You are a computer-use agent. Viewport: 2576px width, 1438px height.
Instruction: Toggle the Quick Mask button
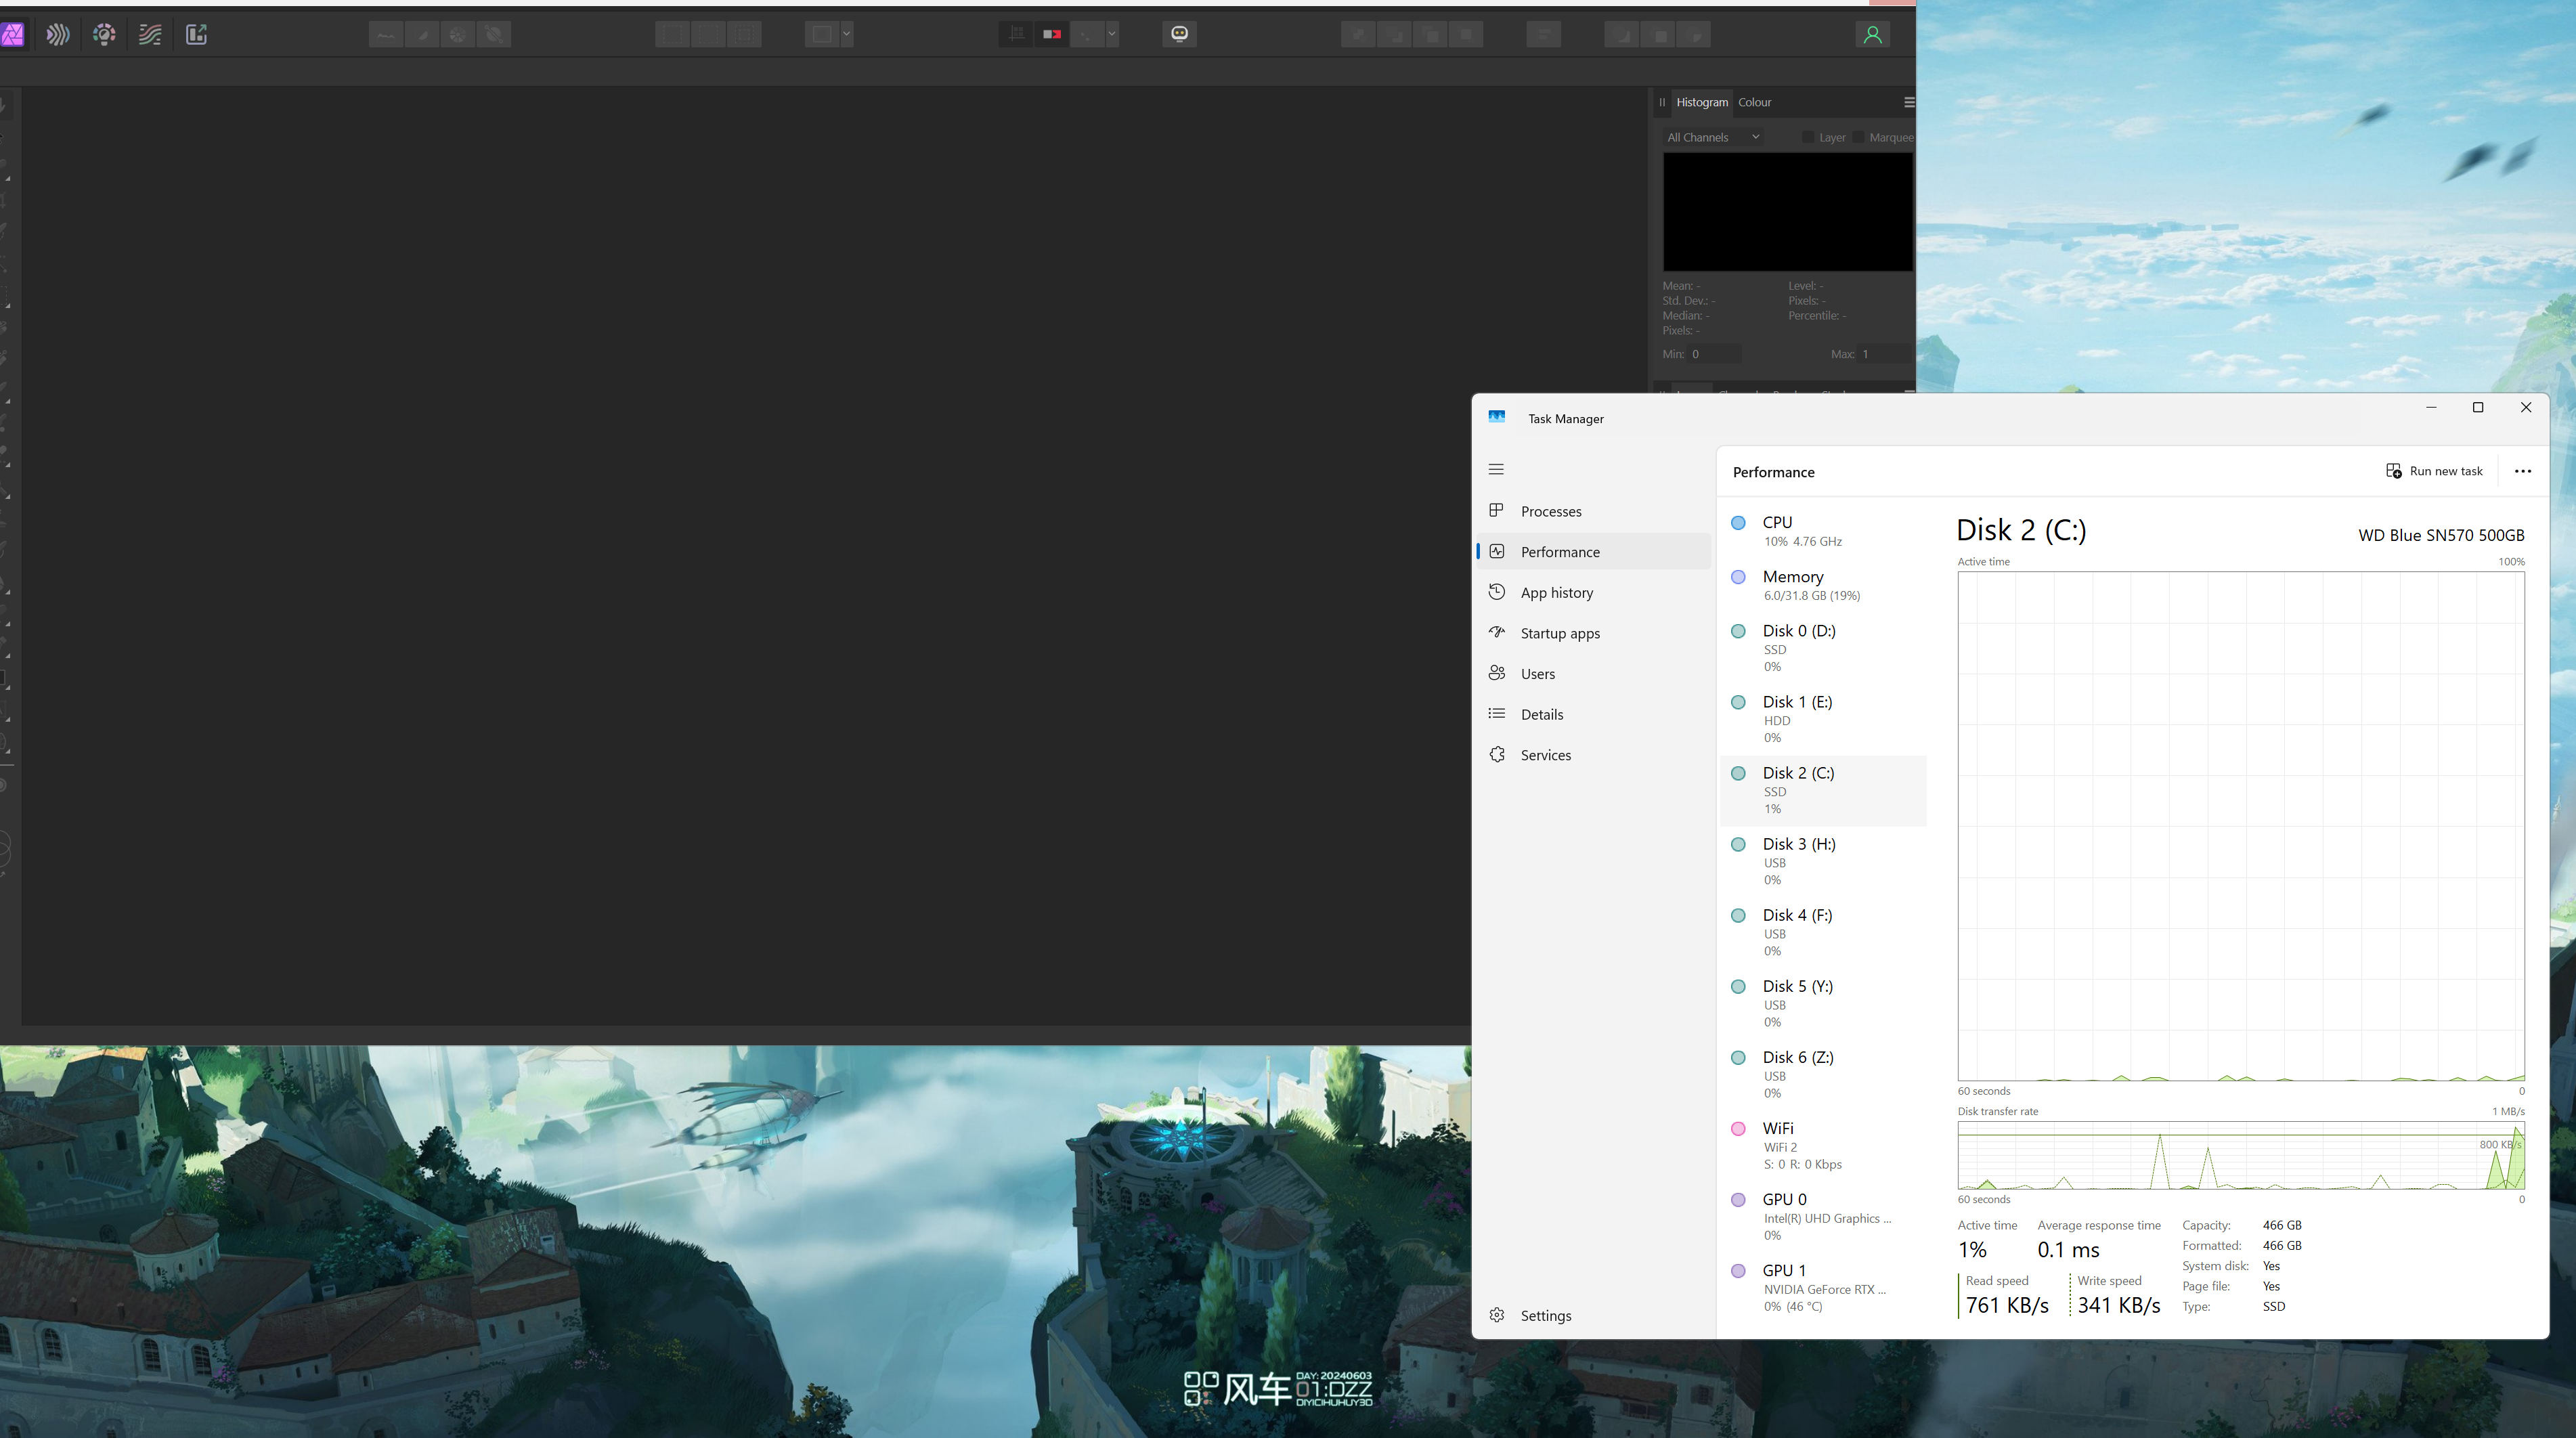pyautogui.click(x=822, y=35)
